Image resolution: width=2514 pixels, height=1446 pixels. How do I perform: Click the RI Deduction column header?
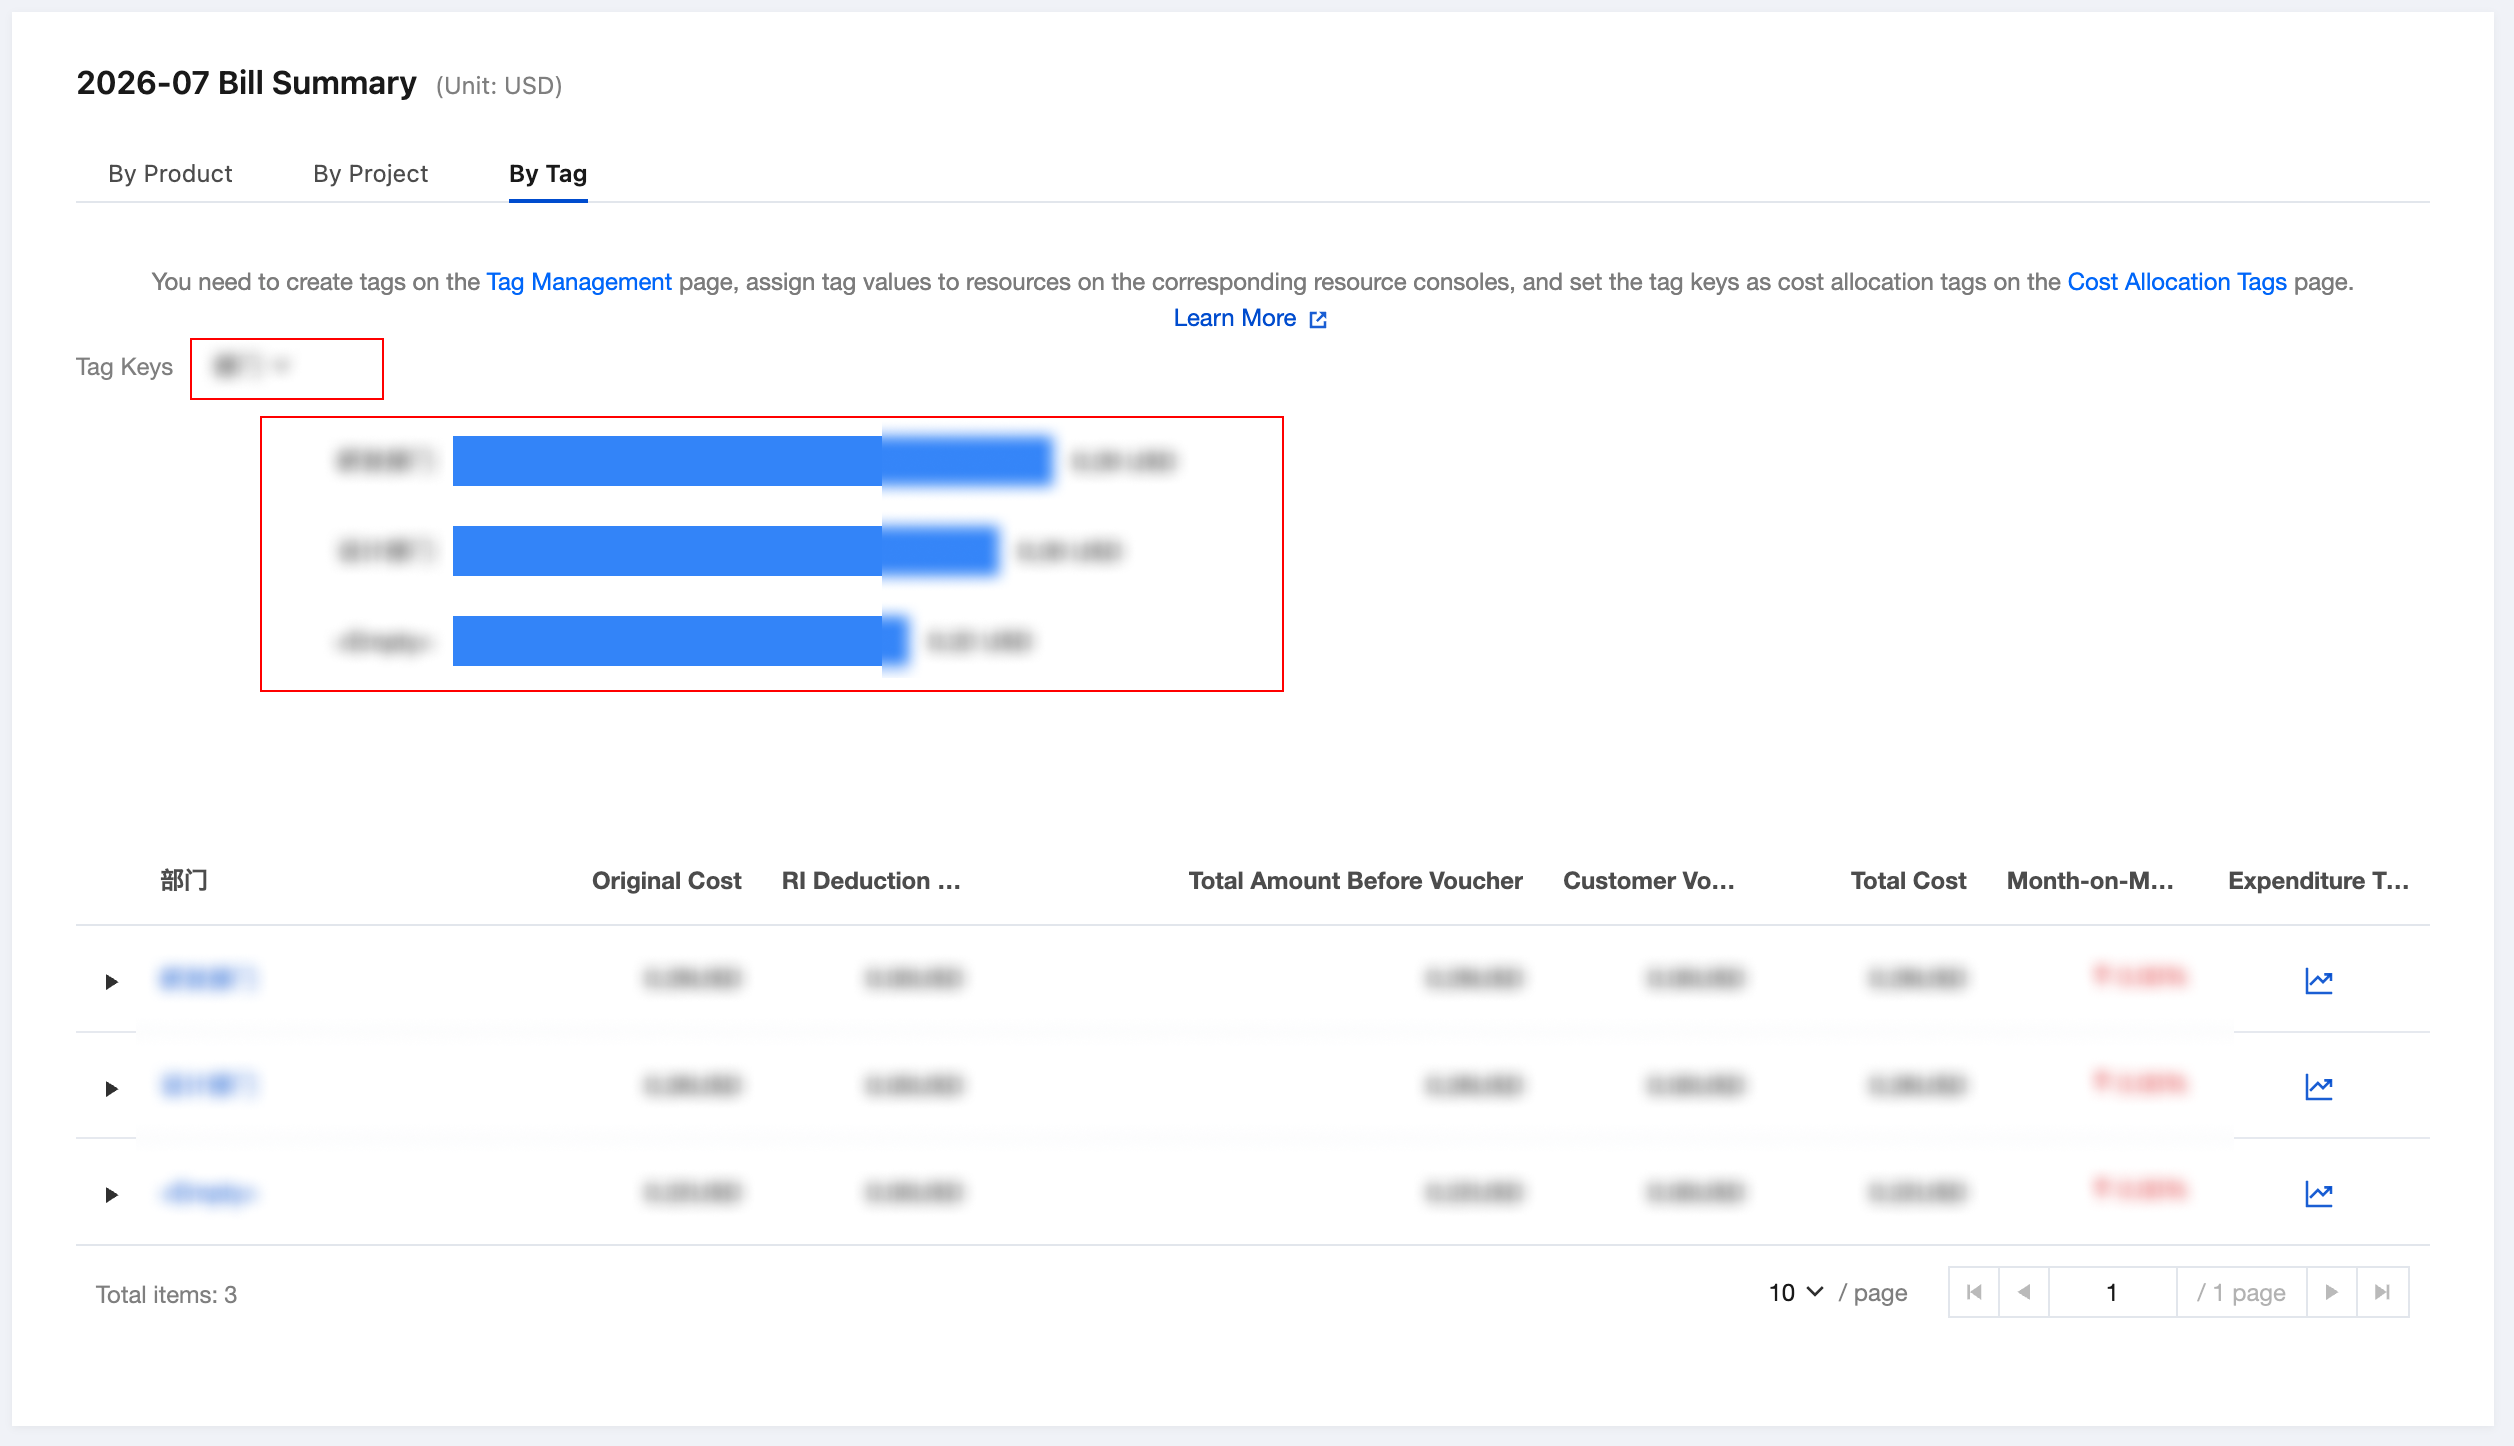coord(871,881)
